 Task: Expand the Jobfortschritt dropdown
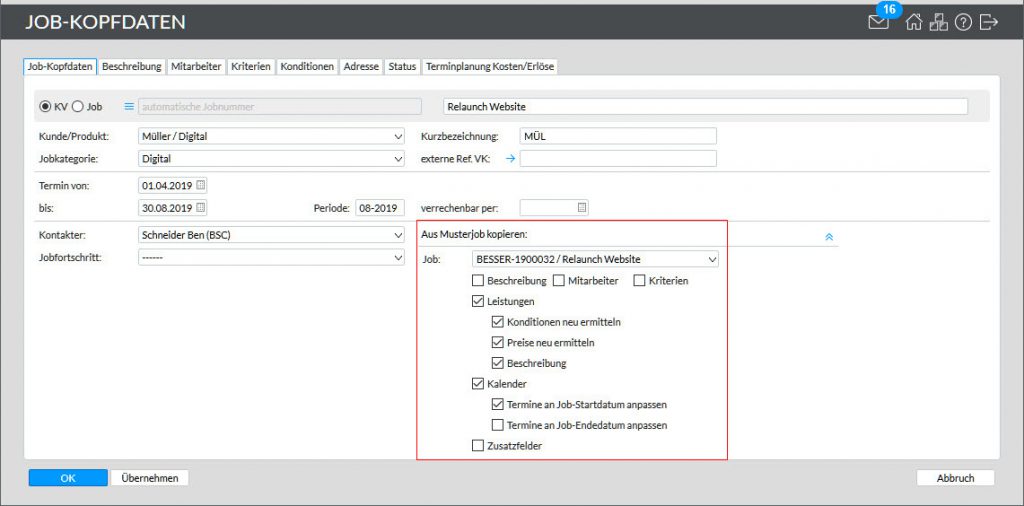[x=270, y=257]
